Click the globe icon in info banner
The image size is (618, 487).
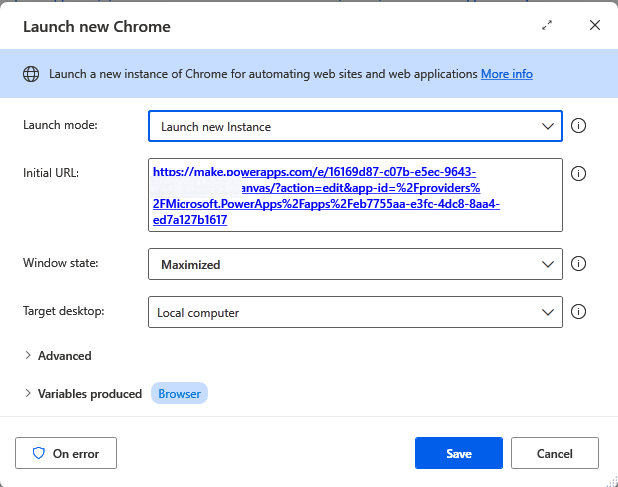[31, 74]
